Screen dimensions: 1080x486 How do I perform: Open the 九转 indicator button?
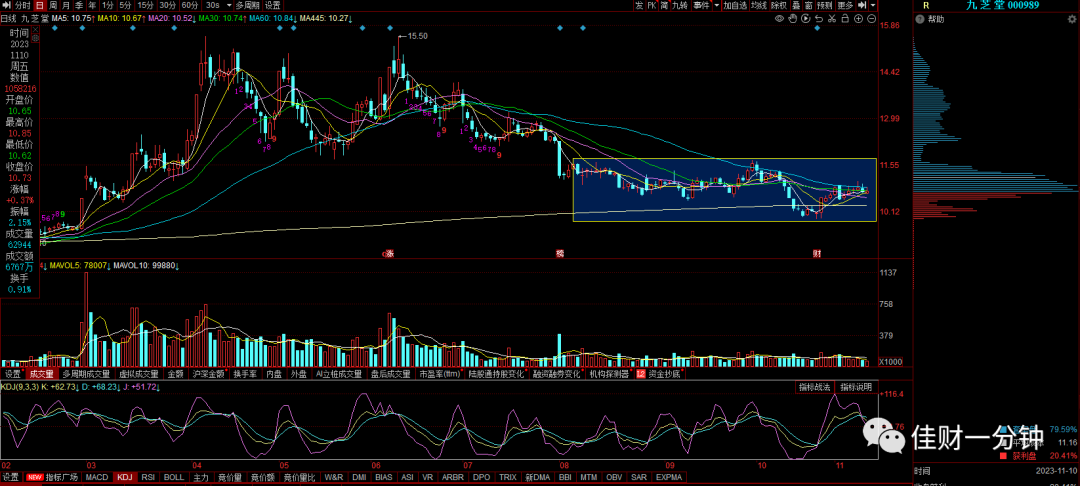click(x=680, y=5)
